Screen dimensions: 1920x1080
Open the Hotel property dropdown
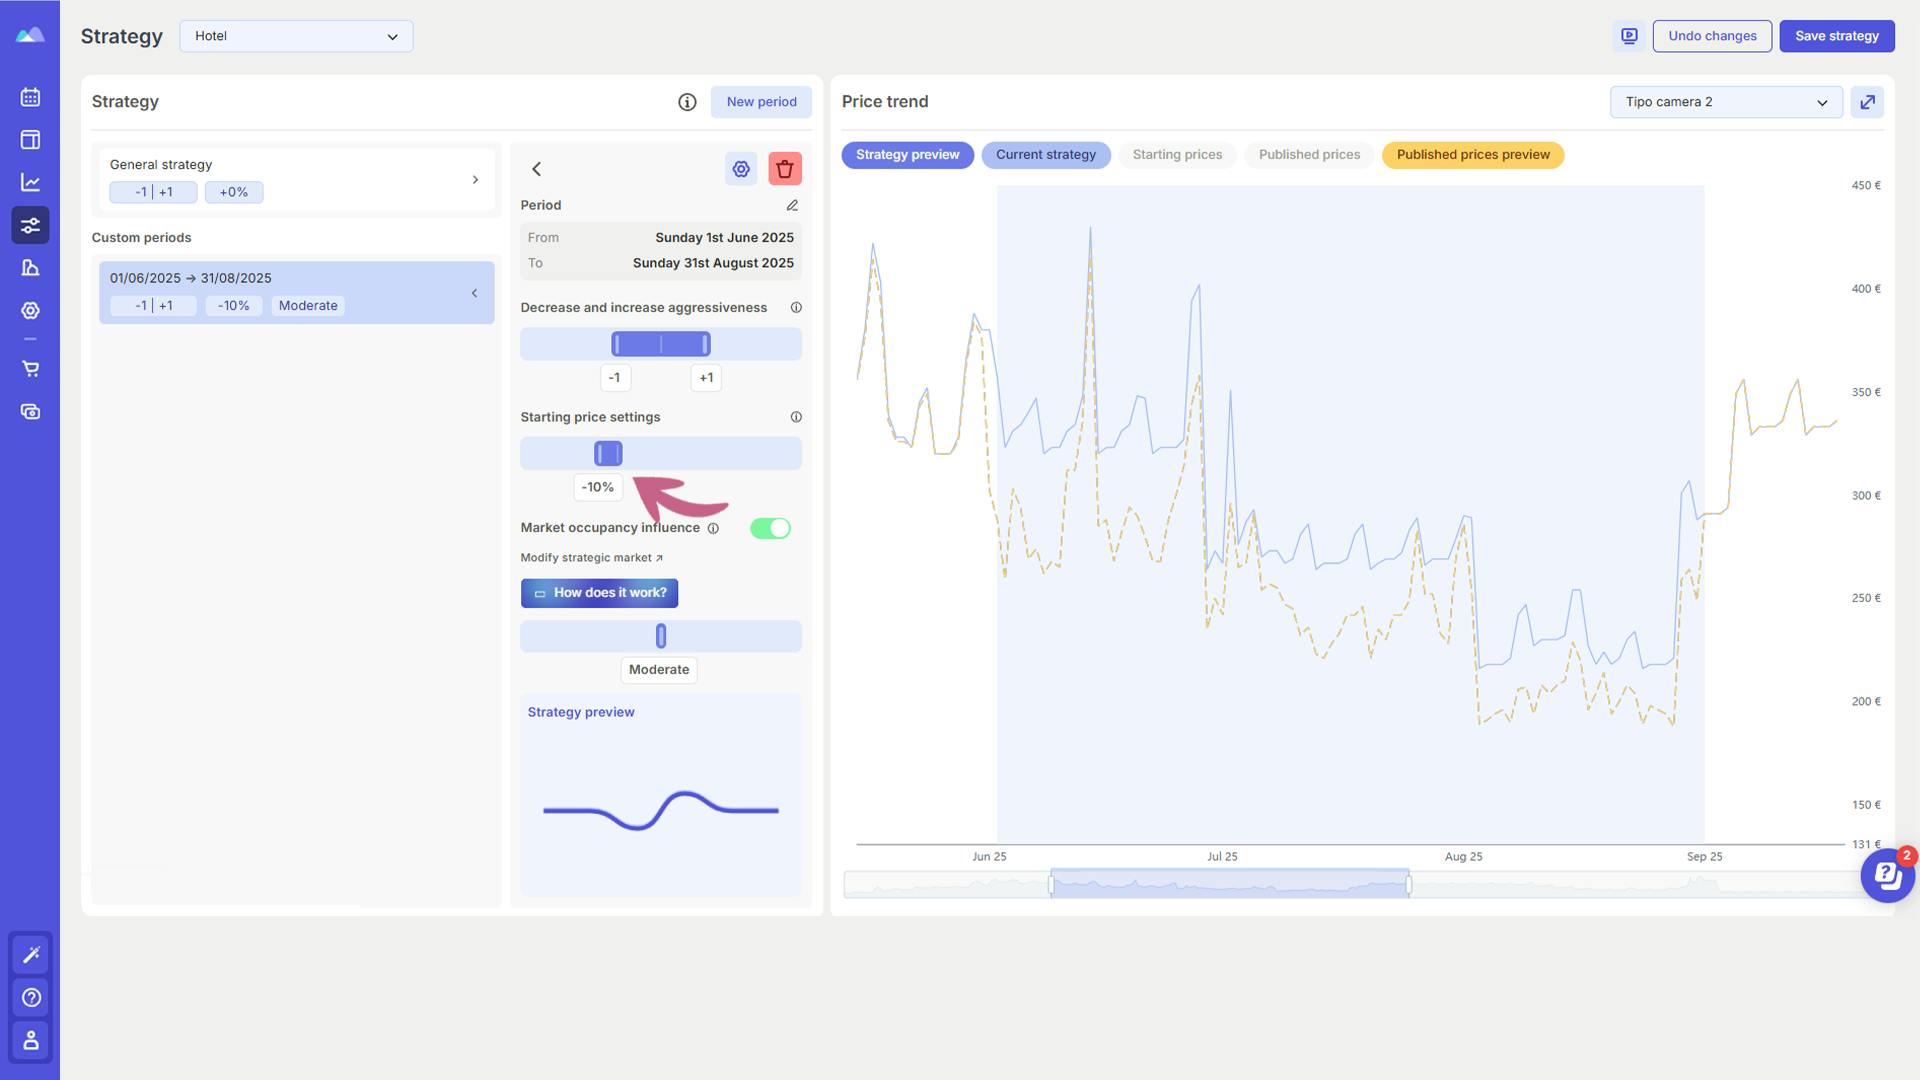[x=295, y=36]
